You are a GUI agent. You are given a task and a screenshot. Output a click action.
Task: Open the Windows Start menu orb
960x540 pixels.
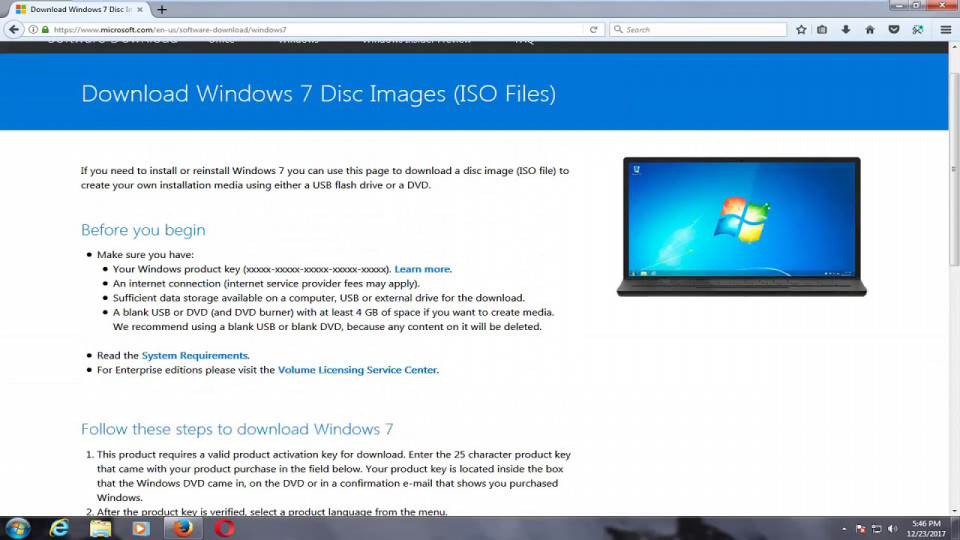(x=17, y=528)
